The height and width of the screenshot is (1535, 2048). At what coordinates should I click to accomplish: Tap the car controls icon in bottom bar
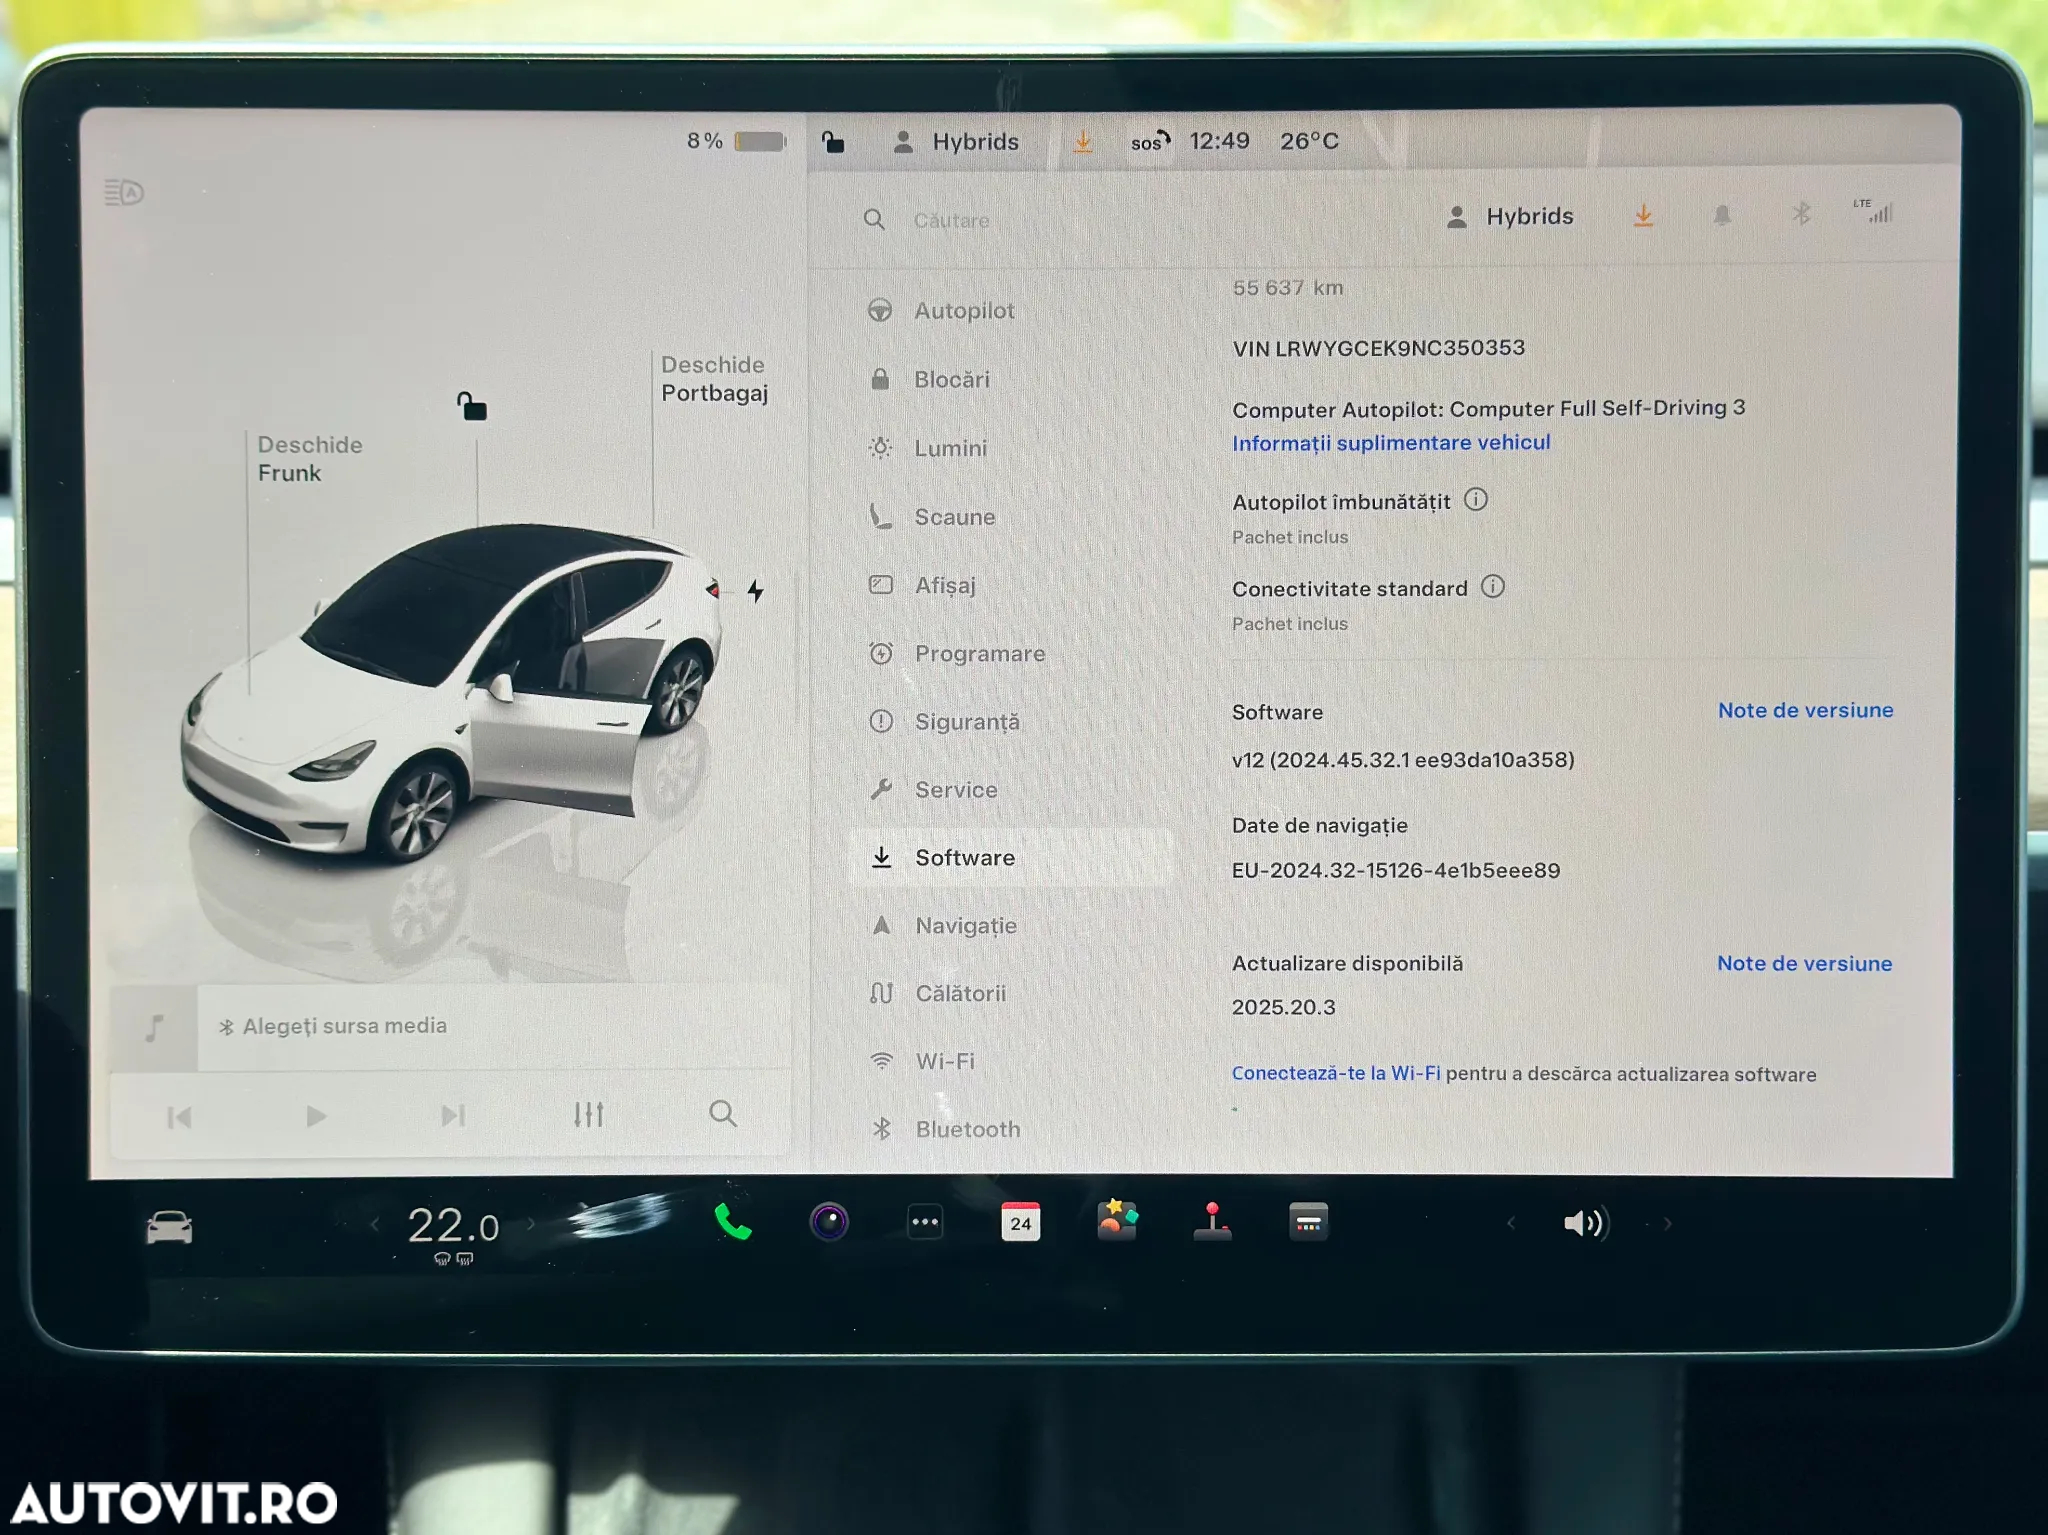(169, 1226)
